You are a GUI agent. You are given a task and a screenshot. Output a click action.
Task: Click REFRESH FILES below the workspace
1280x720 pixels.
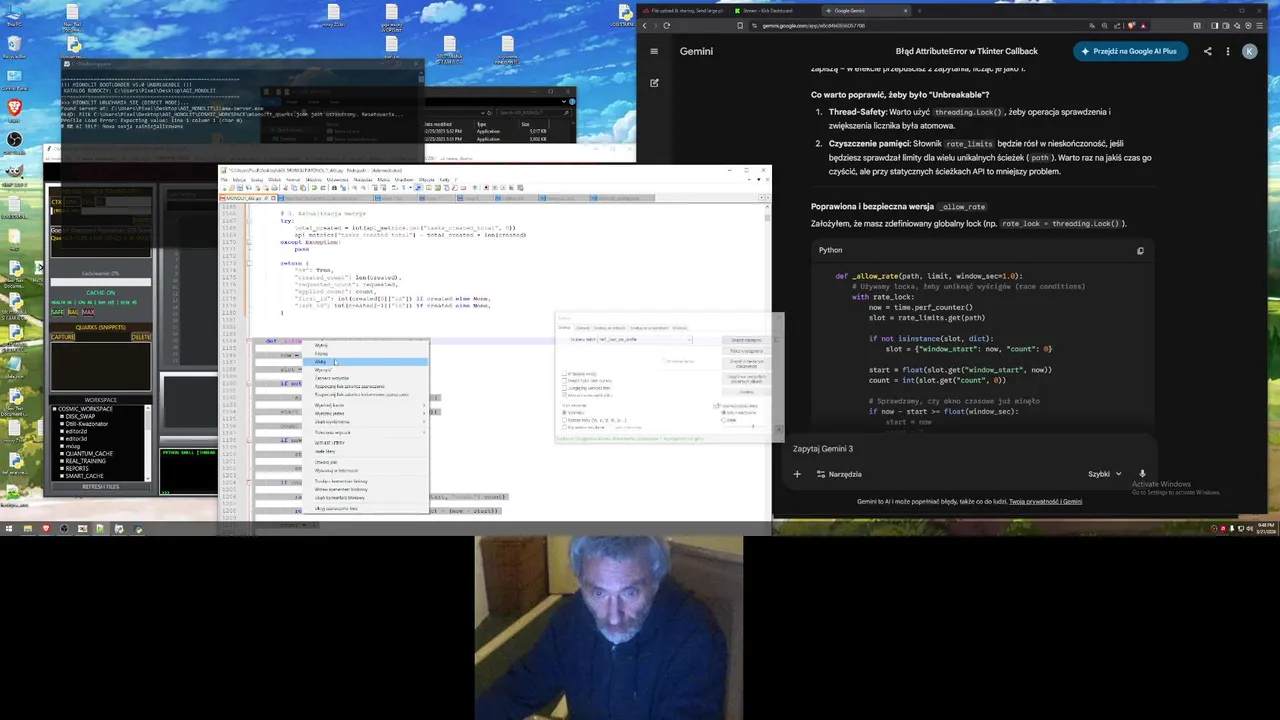click(100, 487)
